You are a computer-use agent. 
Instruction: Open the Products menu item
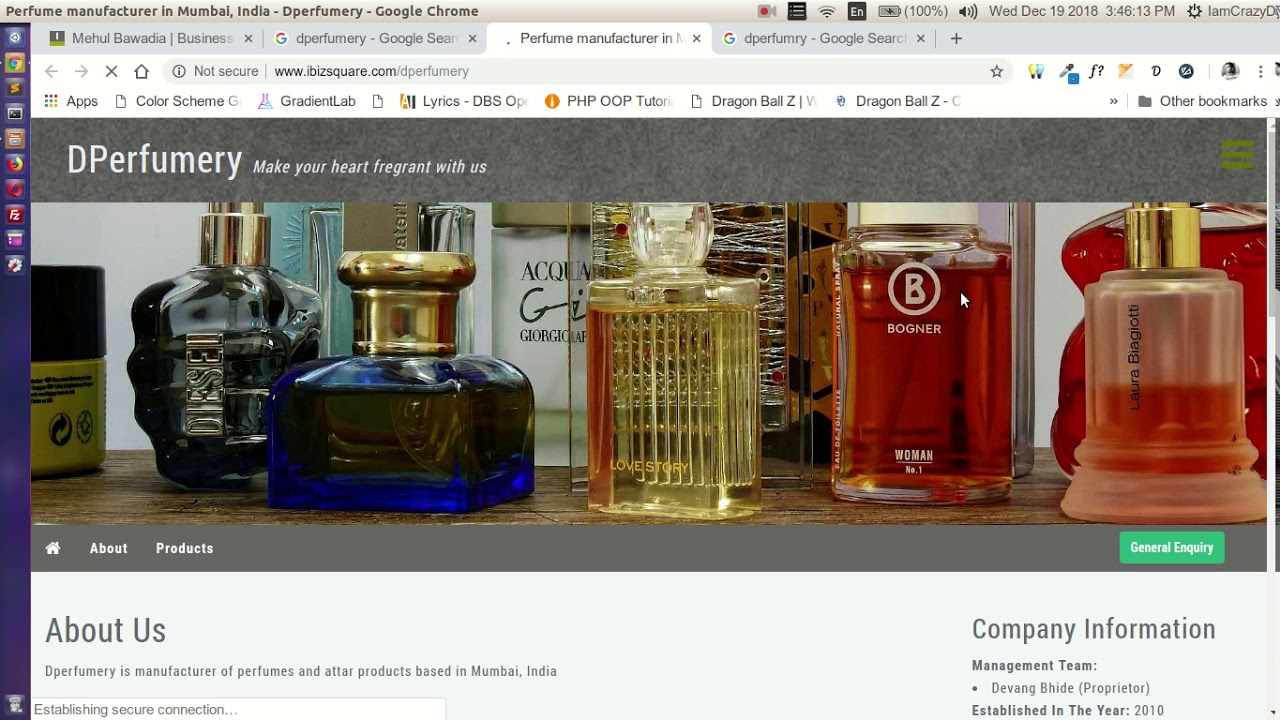click(x=184, y=548)
